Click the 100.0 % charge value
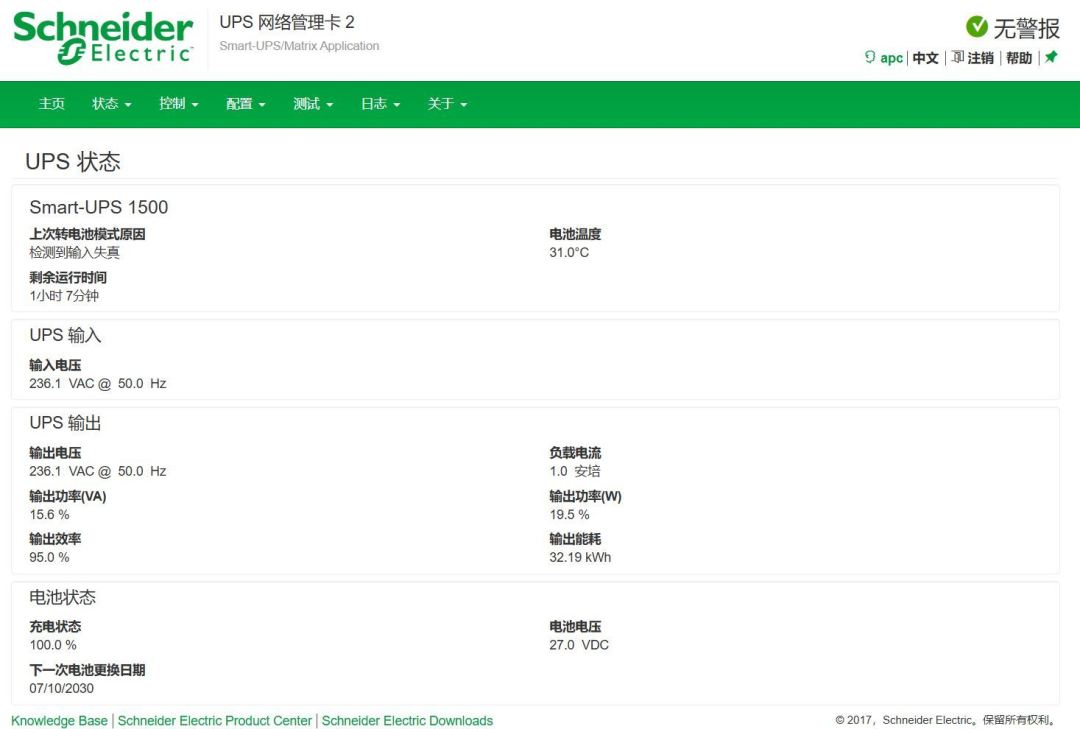The image size is (1080, 729). [x=53, y=646]
